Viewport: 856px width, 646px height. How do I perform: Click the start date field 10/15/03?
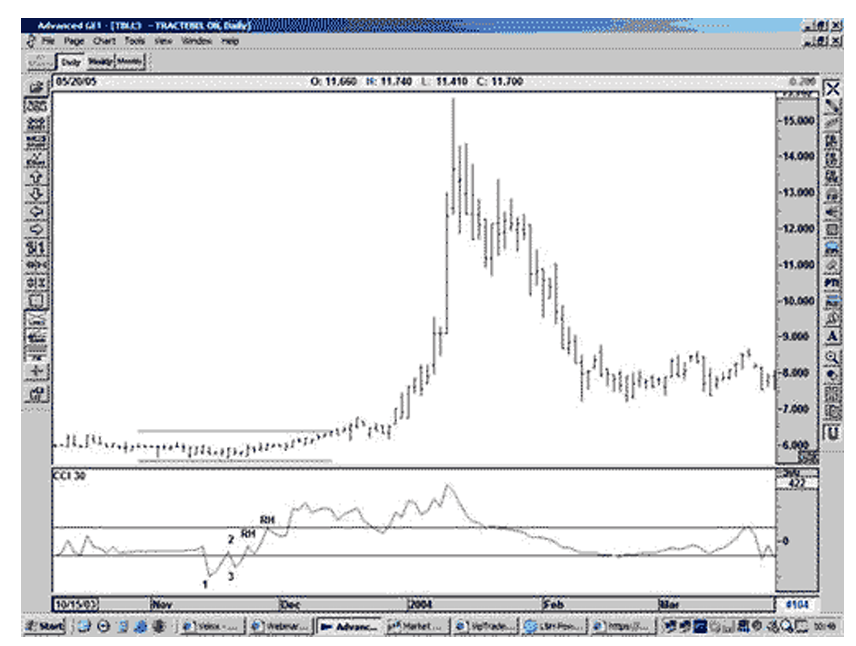pyautogui.click(x=76, y=604)
